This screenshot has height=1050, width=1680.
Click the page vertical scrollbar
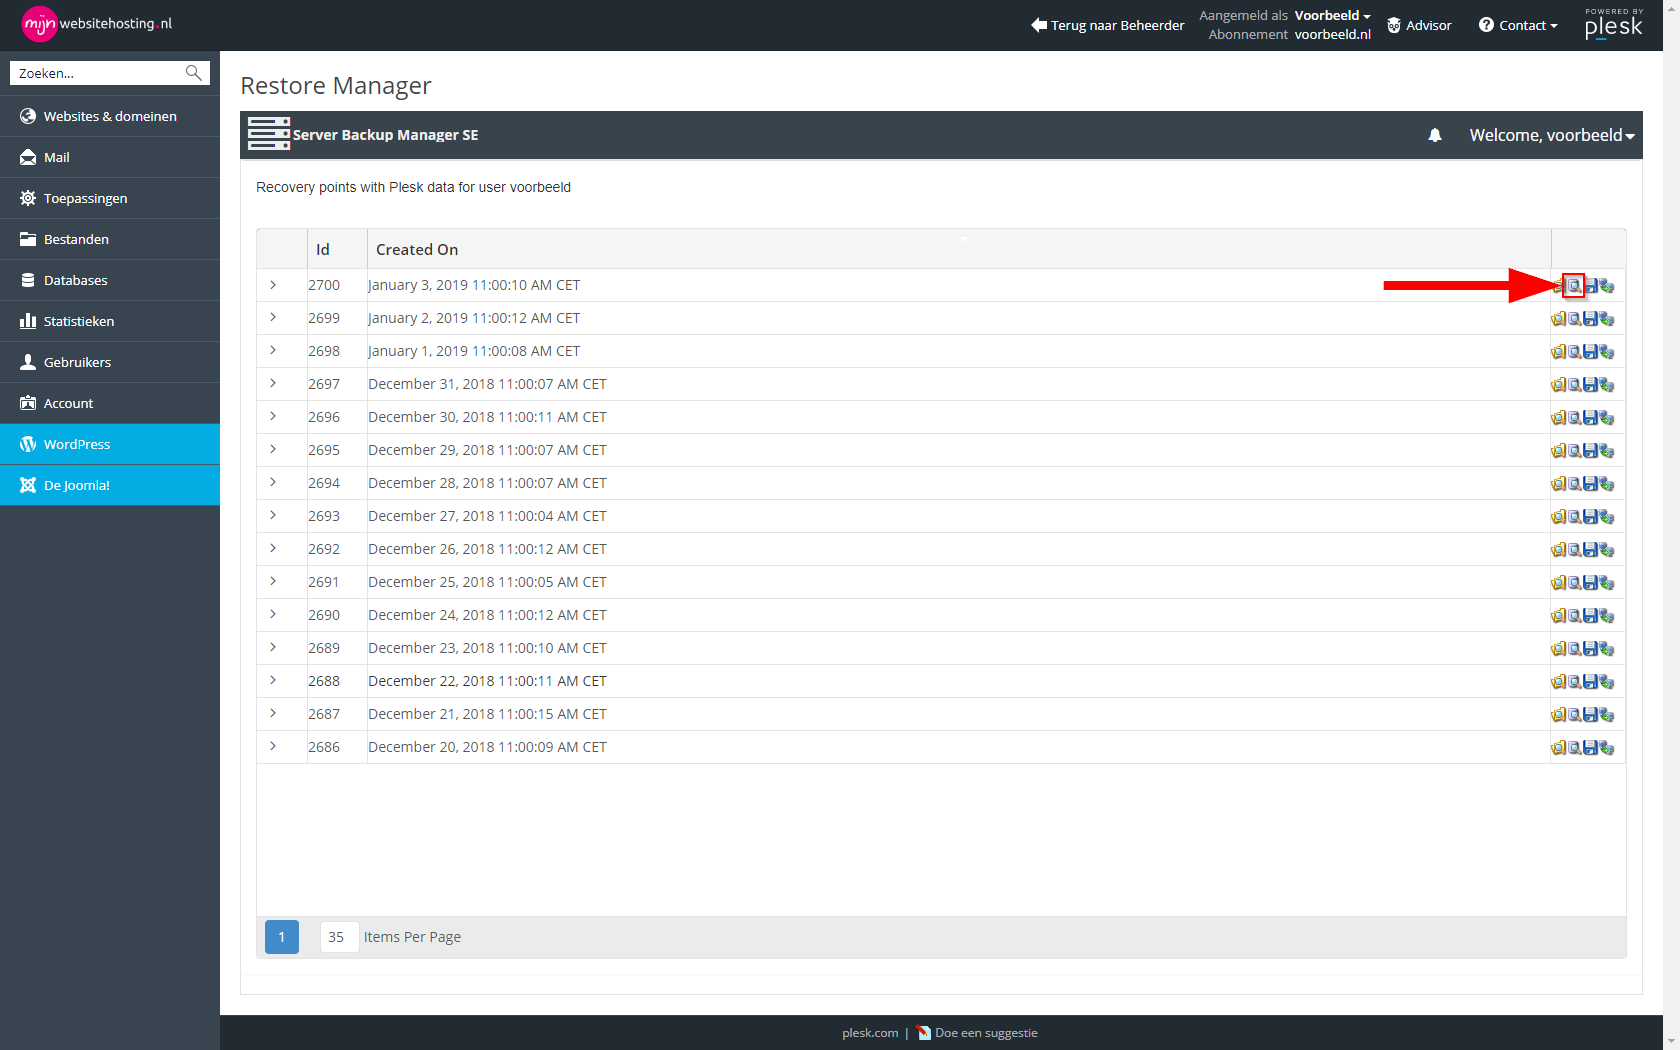[x=1671, y=525]
